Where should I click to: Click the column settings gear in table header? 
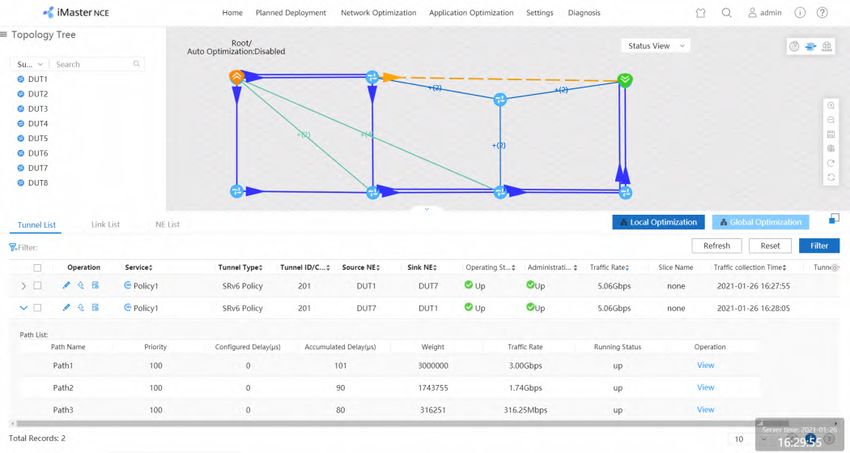tap(835, 268)
